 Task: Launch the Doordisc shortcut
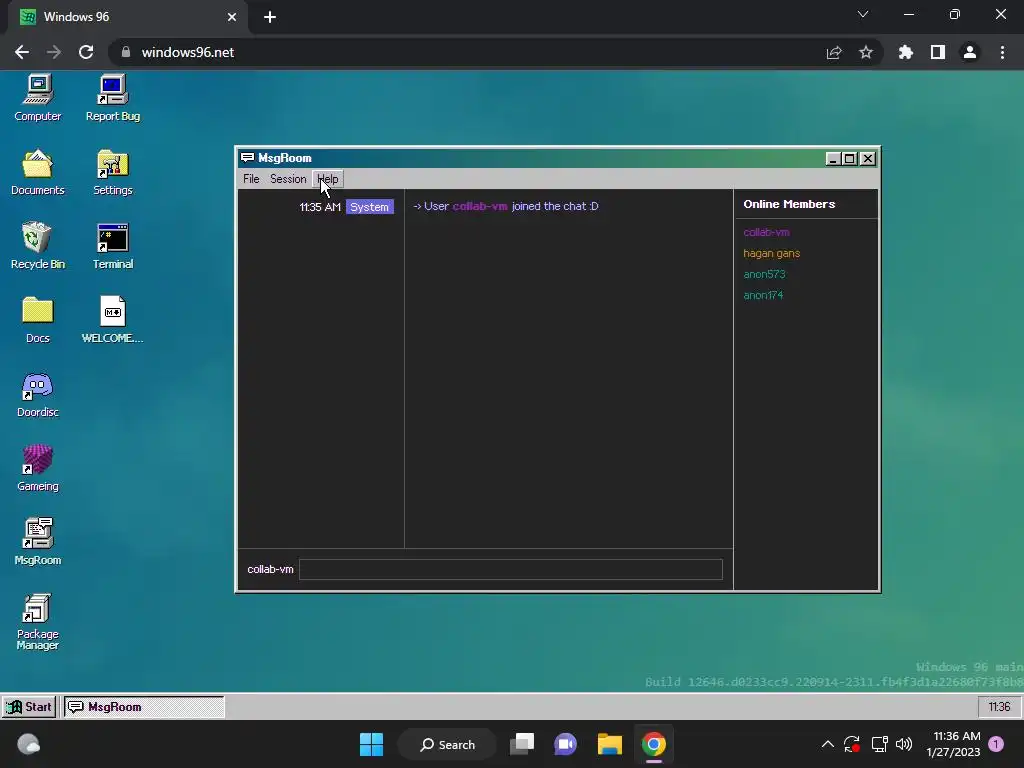(x=37, y=394)
